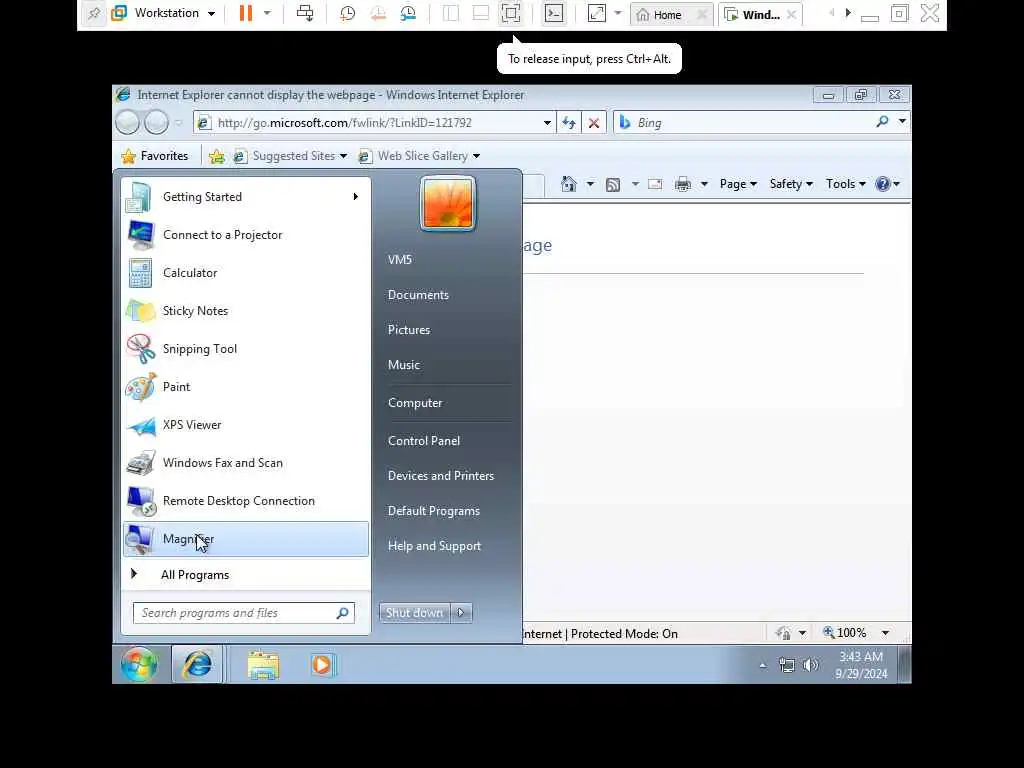The height and width of the screenshot is (768, 1024).
Task: Click the Feeds icon in IE command bar
Action: [x=613, y=185]
